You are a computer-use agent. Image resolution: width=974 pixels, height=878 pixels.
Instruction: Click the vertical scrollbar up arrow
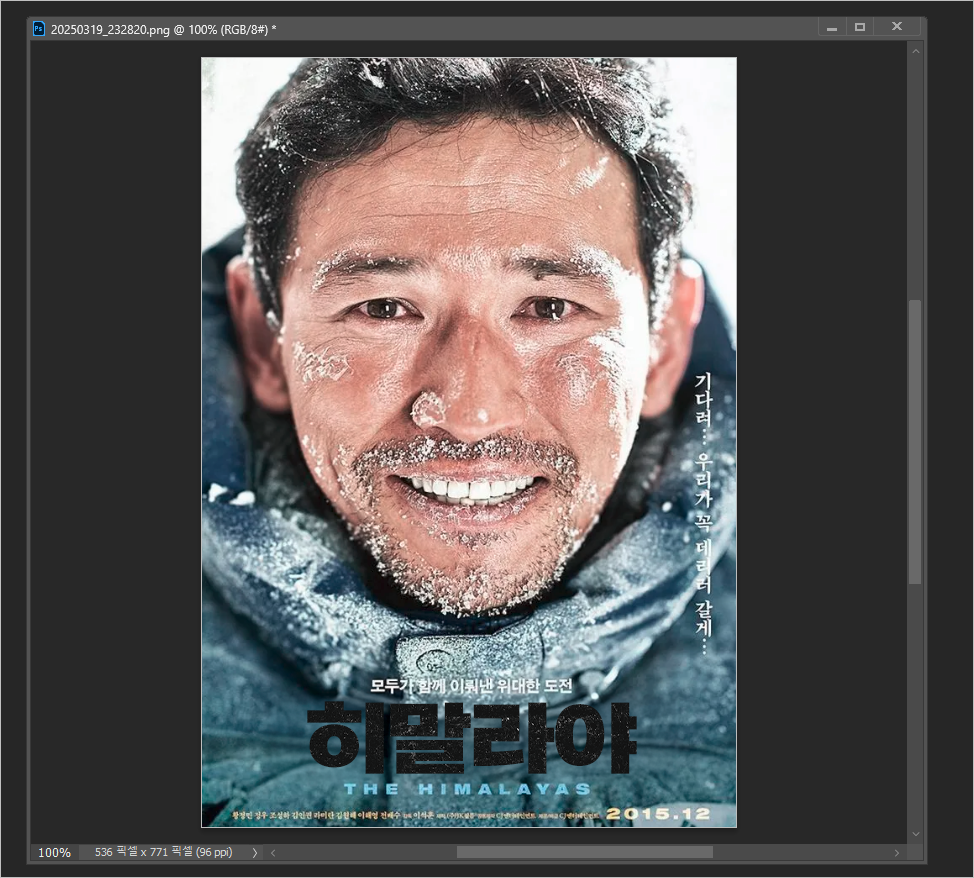915,52
